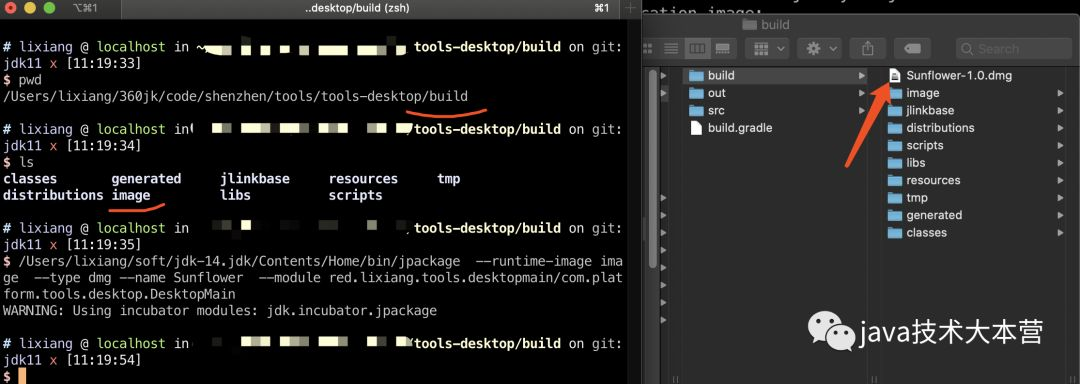Image resolution: width=1080 pixels, height=384 pixels.
Task: Click 'generated' in the ls output
Action: click(x=146, y=179)
